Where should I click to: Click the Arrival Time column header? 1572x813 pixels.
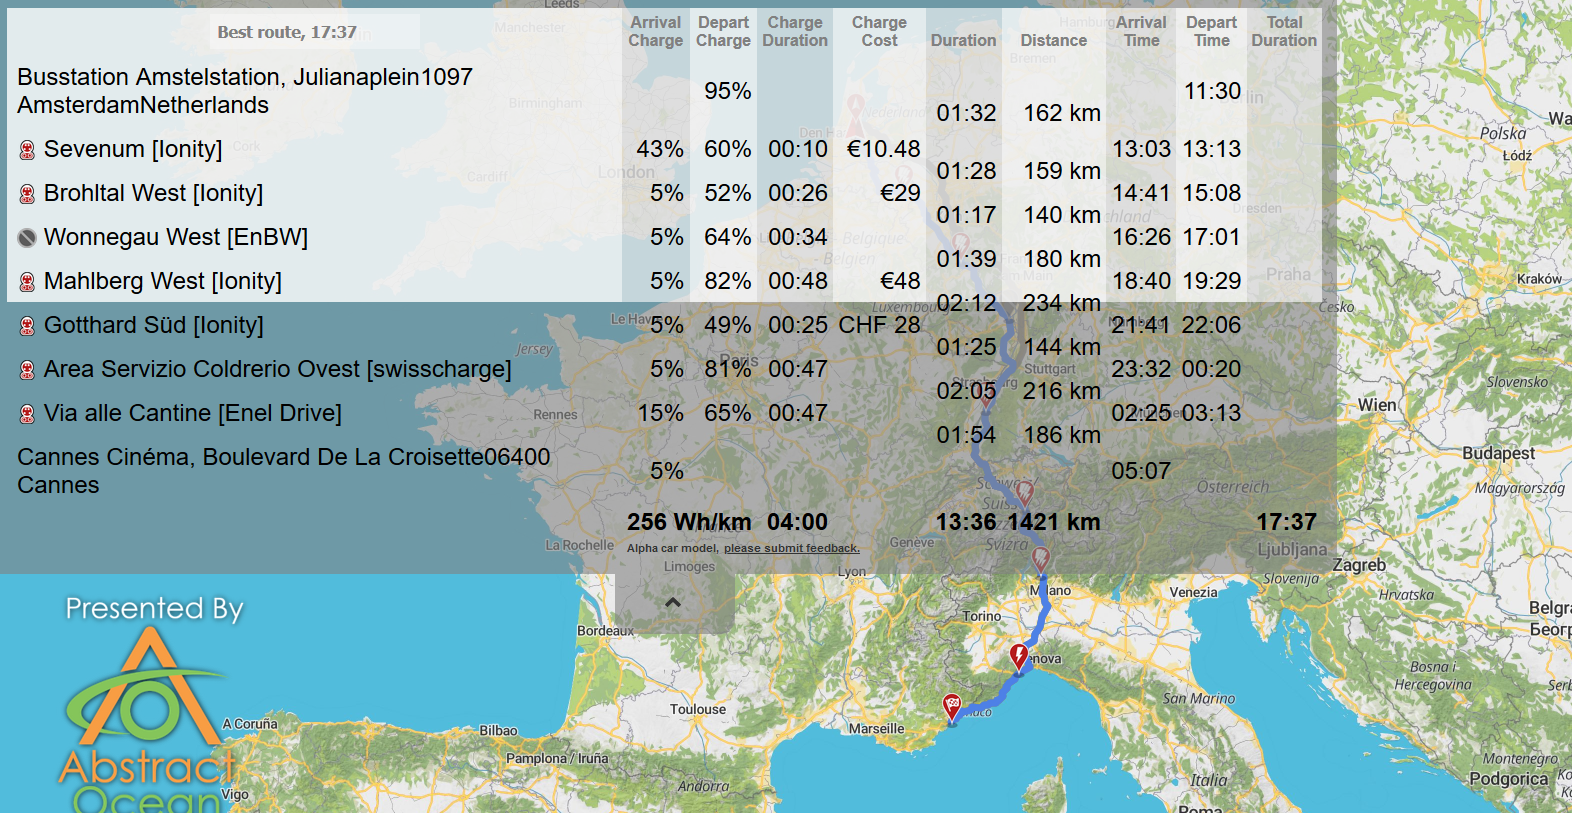(x=1141, y=31)
